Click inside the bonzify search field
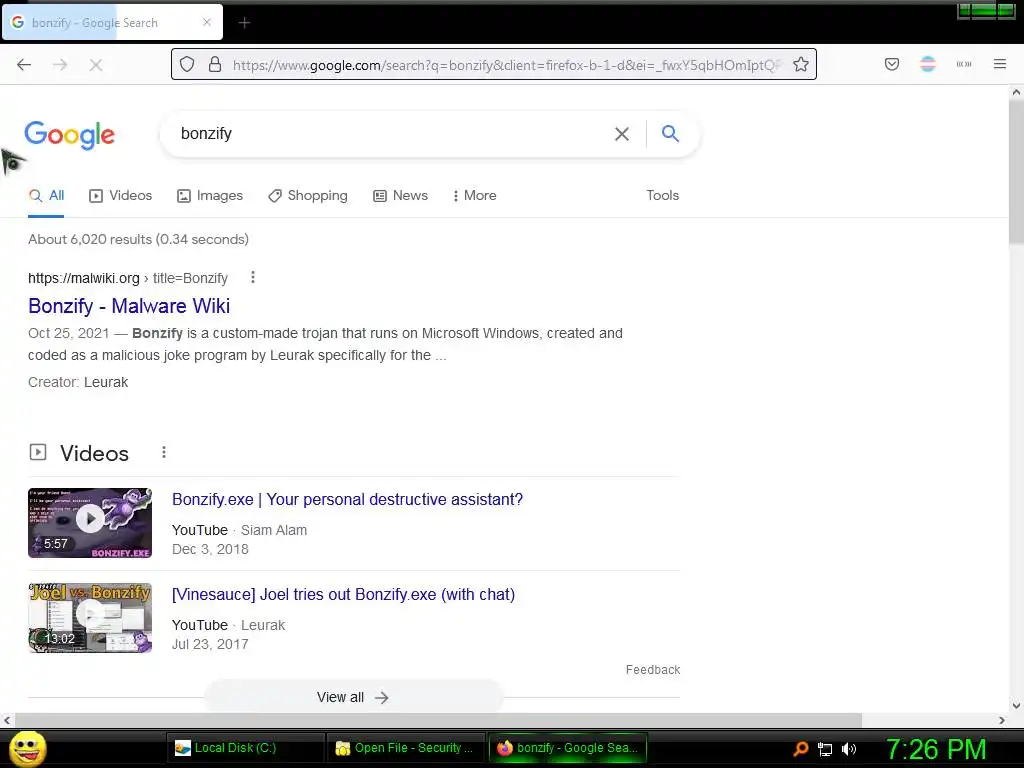This screenshot has height=768, width=1024. (x=392, y=134)
